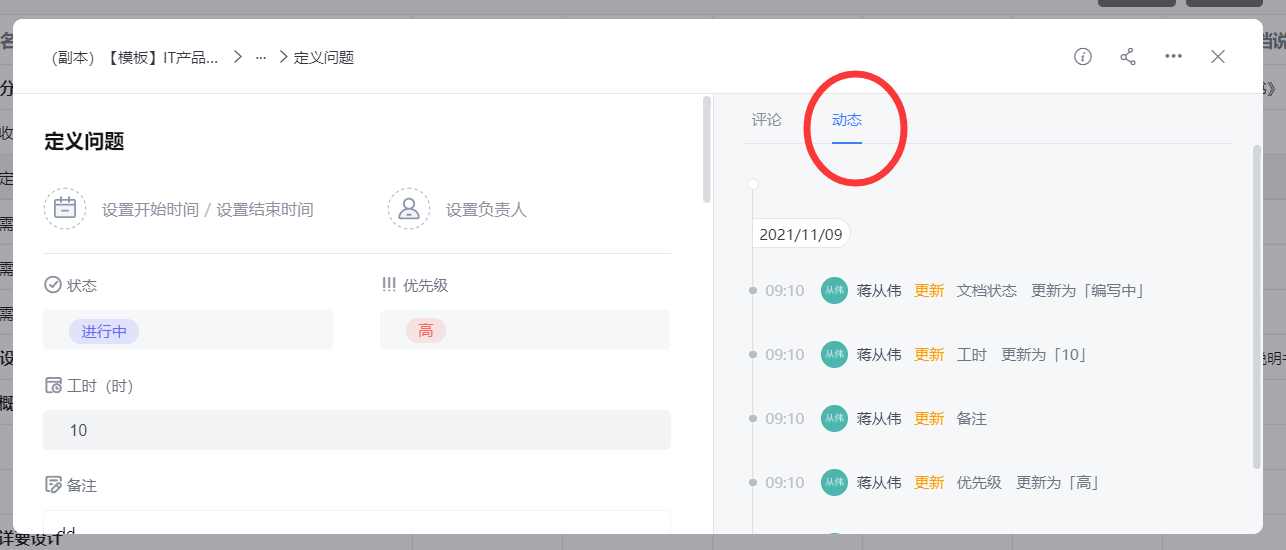Screen dimensions: 1286x550
Task: Click the calendar icon to set dates
Action: 65,209
